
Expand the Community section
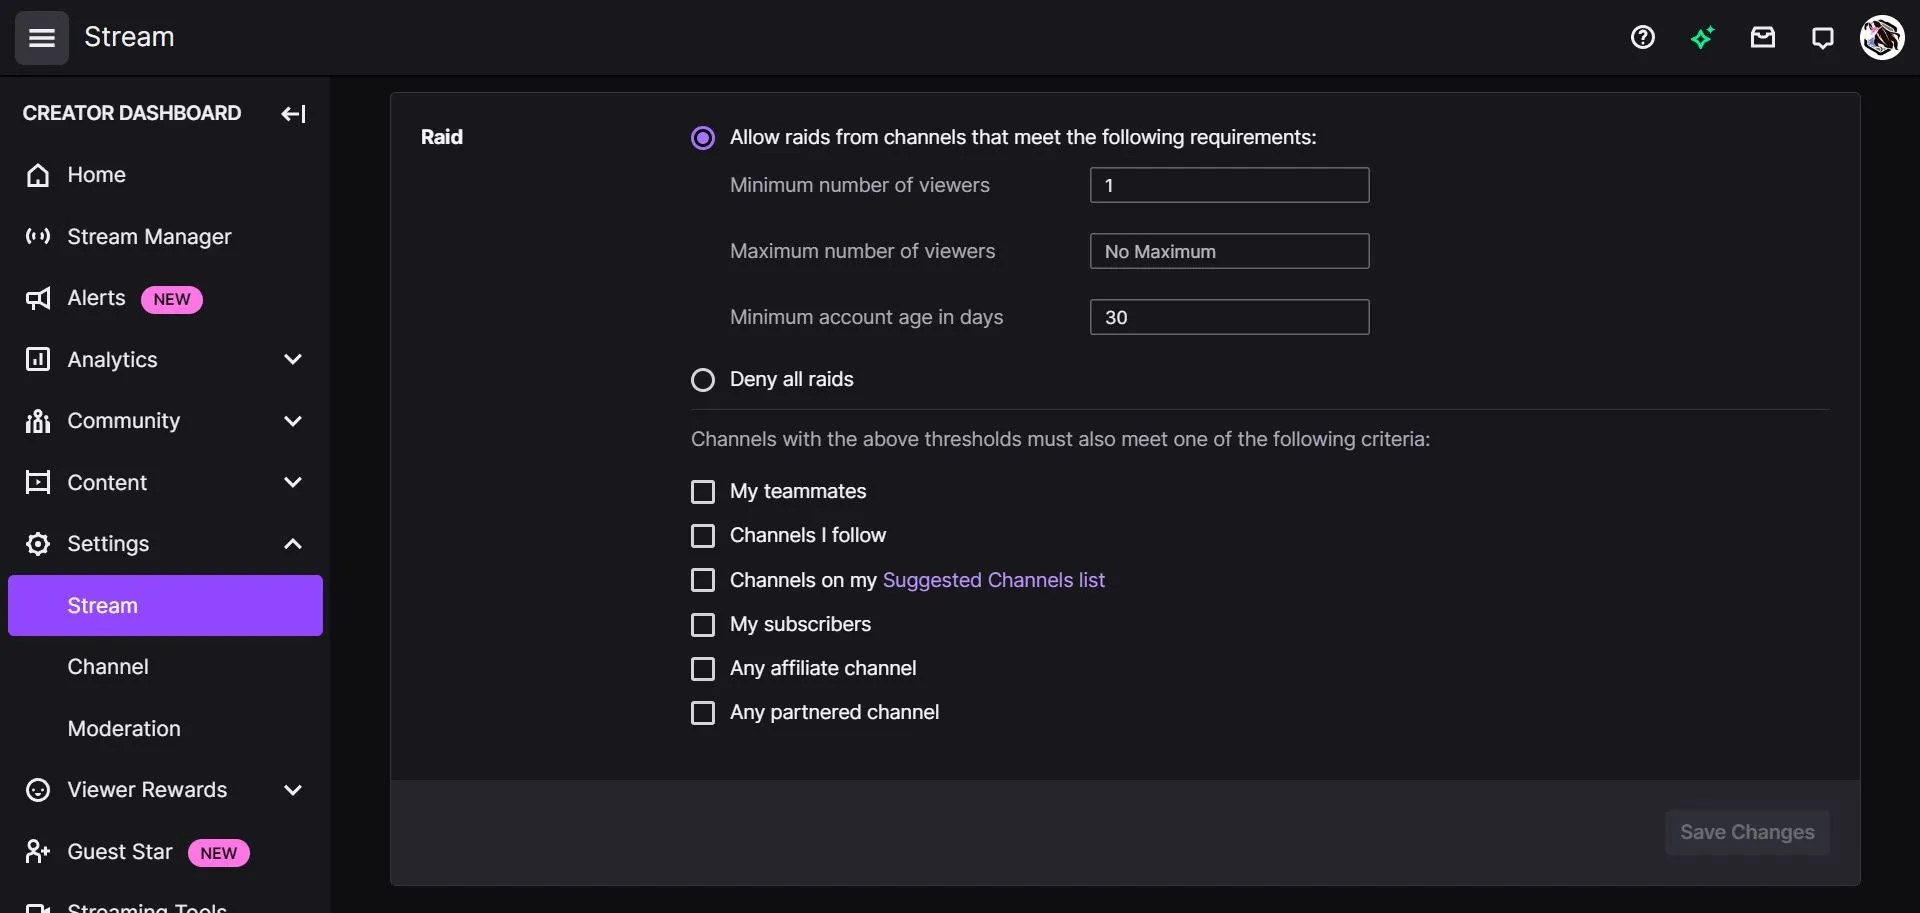point(292,421)
